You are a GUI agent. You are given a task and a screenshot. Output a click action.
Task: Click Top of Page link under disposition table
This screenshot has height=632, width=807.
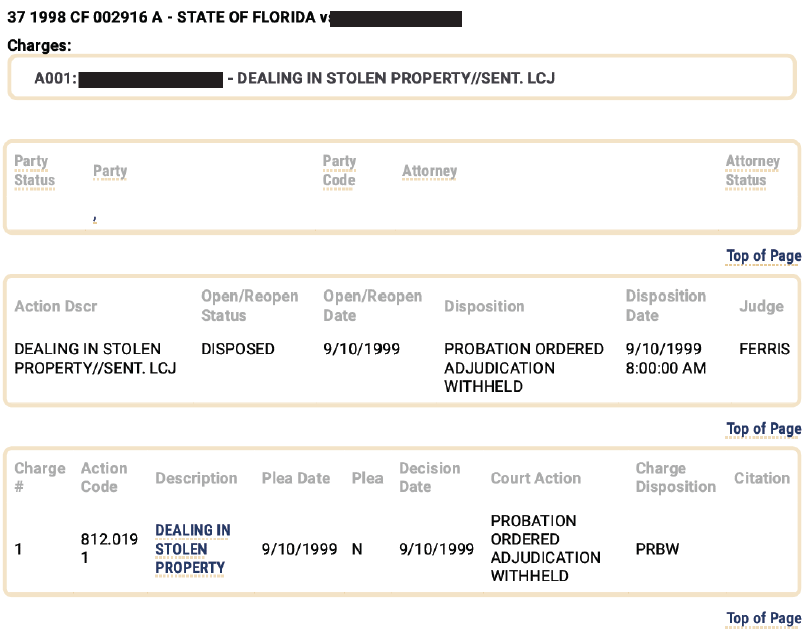(x=763, y=429)
